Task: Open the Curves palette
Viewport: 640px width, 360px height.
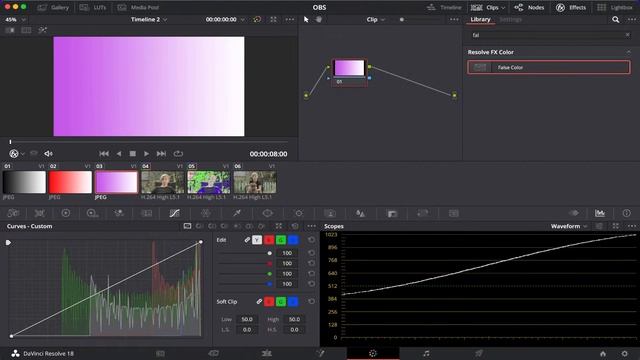Action: pos(175,213)
